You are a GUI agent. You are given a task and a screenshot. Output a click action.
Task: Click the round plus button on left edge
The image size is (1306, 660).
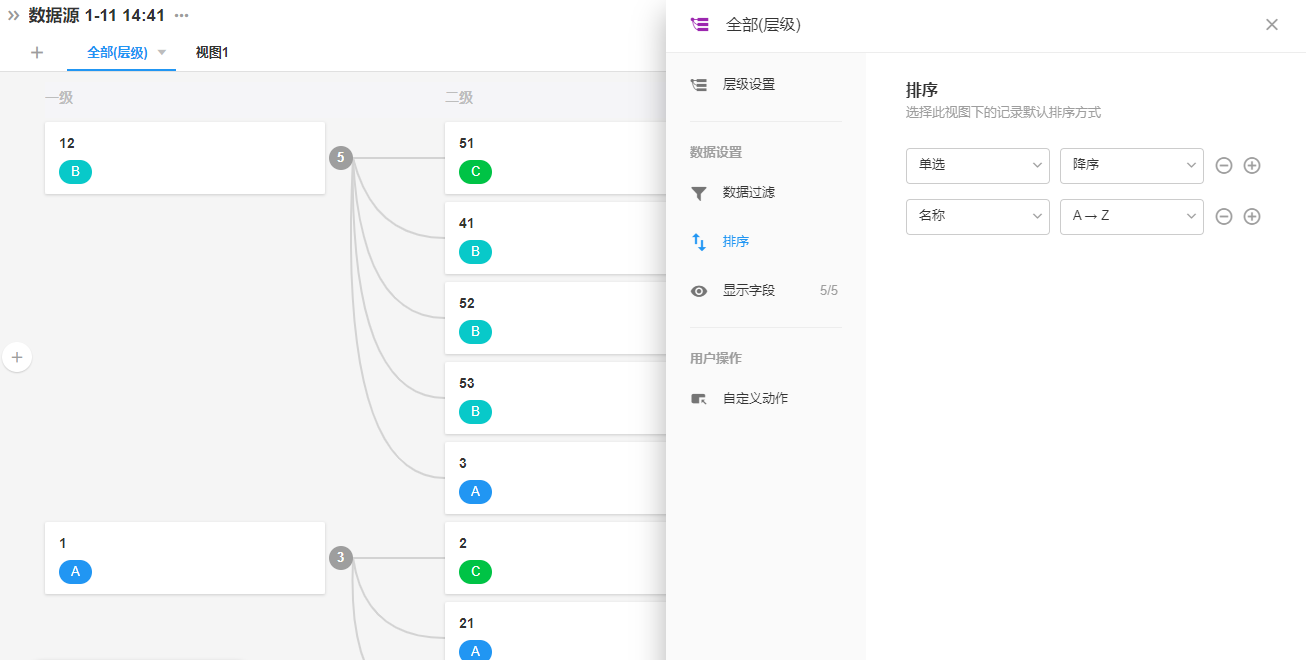(x=17, y=357)
